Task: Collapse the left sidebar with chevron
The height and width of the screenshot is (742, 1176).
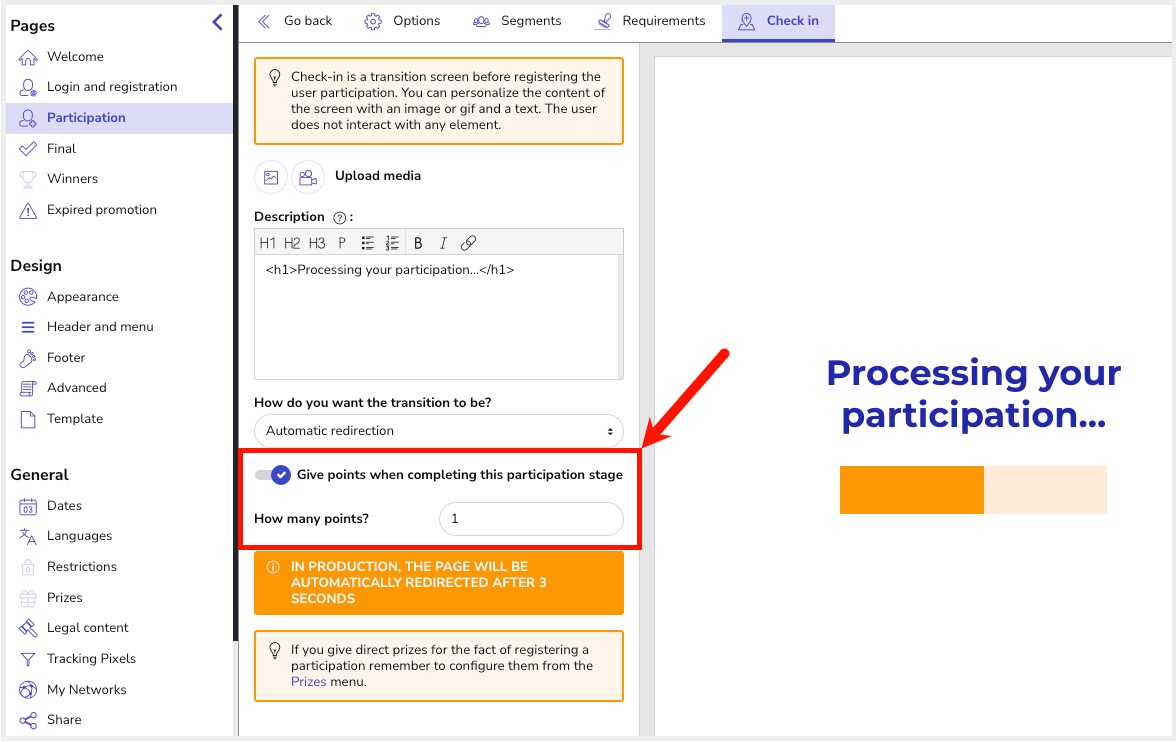Action: point(217,22)
